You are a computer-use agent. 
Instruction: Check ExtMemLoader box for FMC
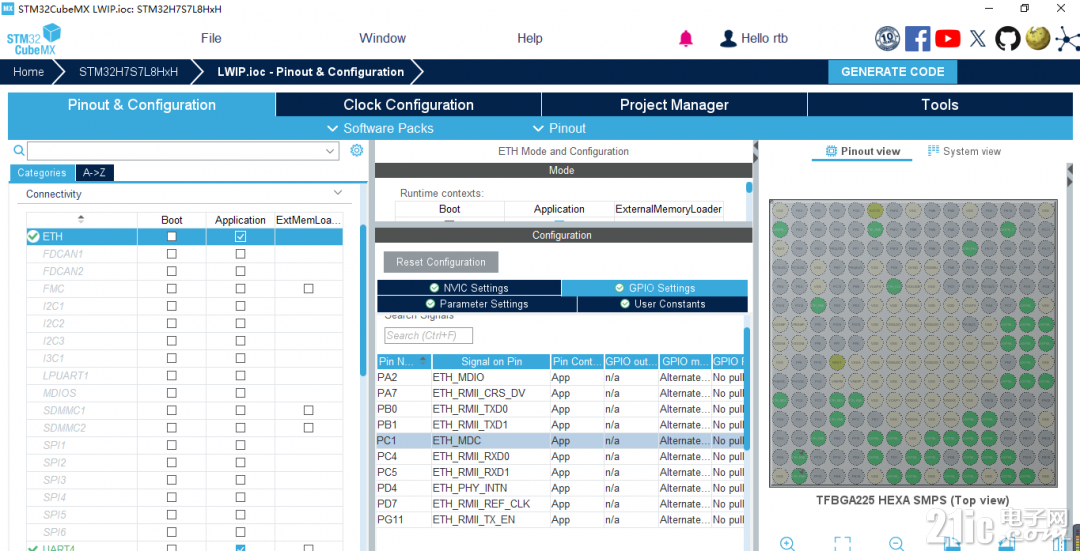click(309, 289)
